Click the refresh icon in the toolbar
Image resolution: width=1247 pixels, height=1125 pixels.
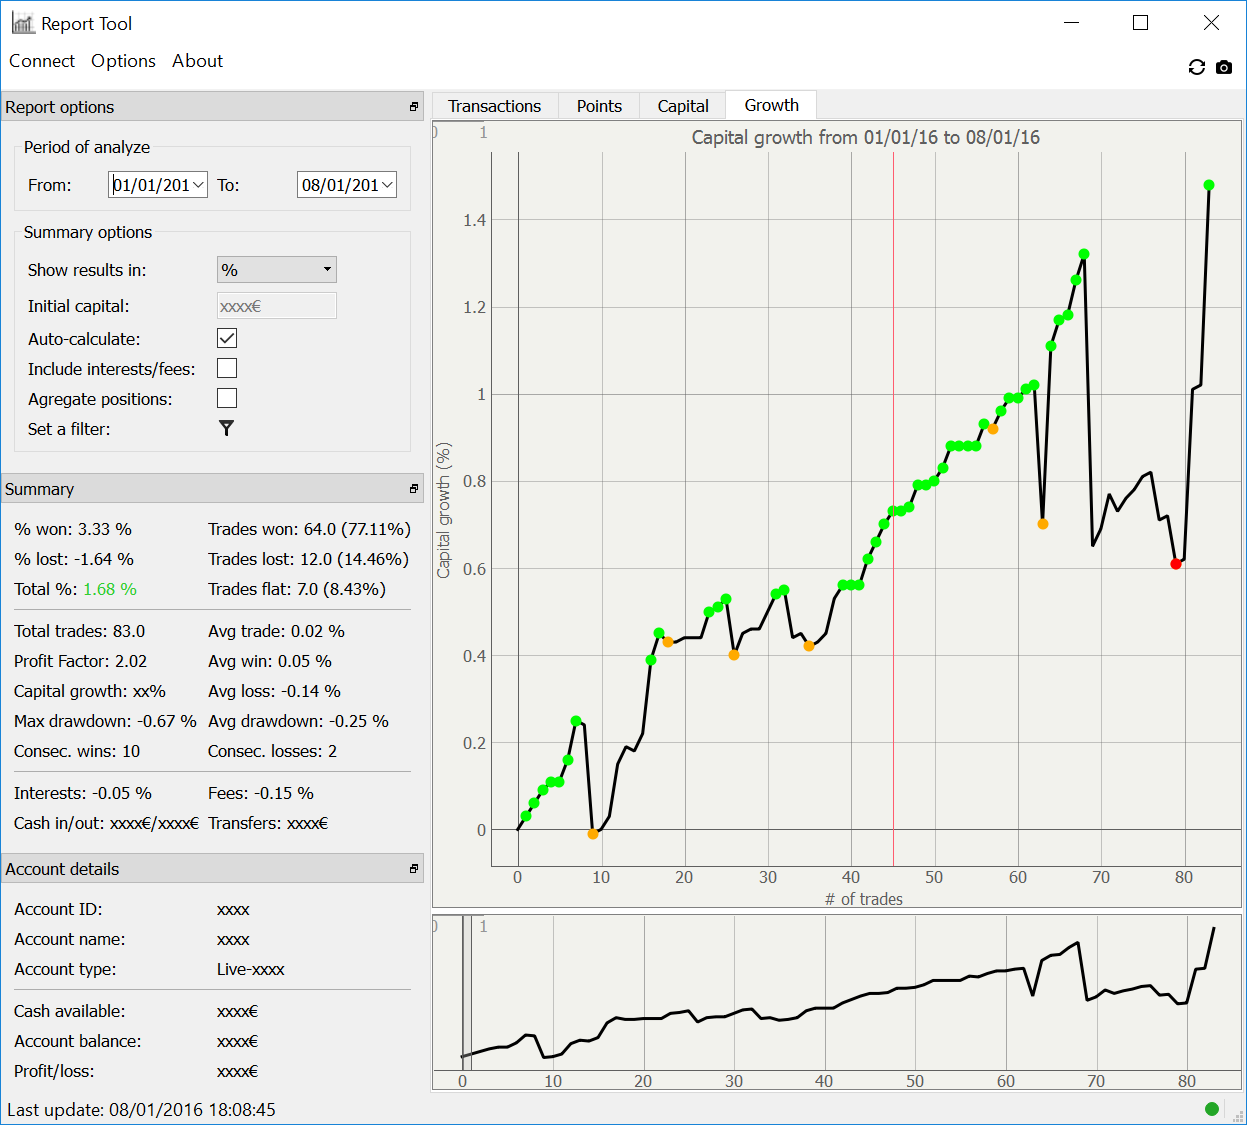click(x=1196, y=67)
